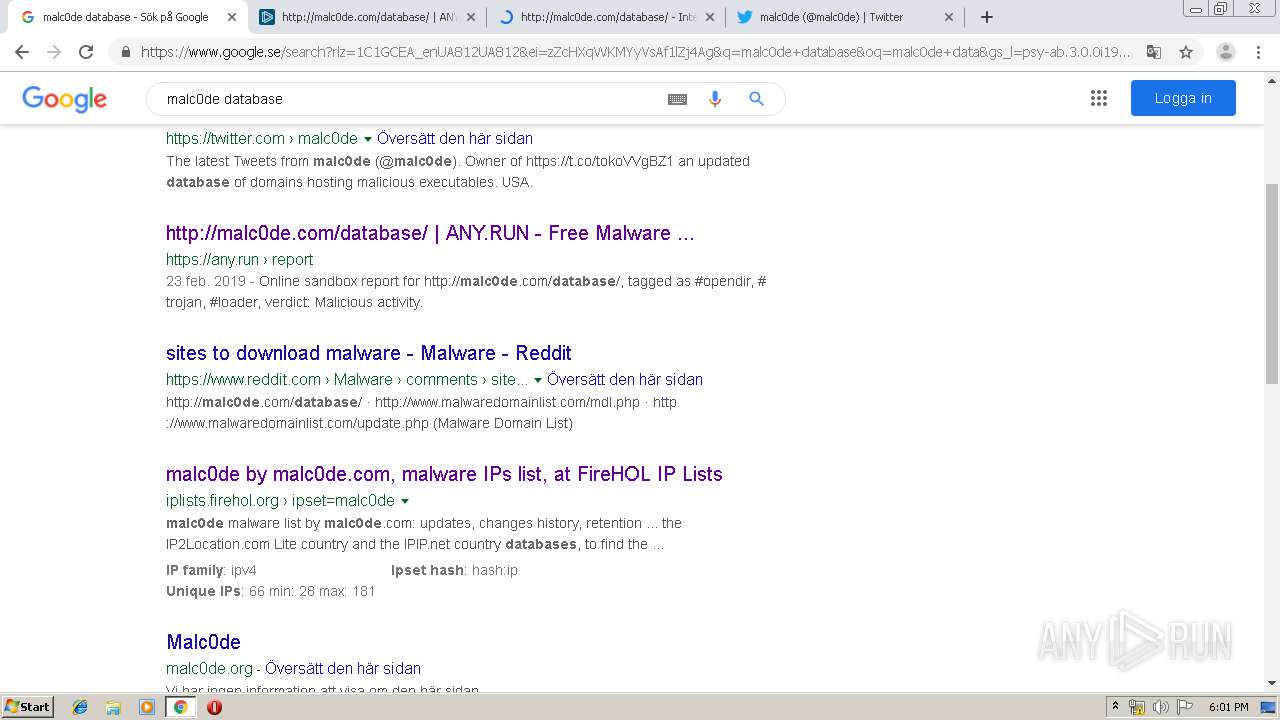This screenshot has height=720, width=1280.
Task: Open the Google Translate page icon
Action: pos(1153,52)
